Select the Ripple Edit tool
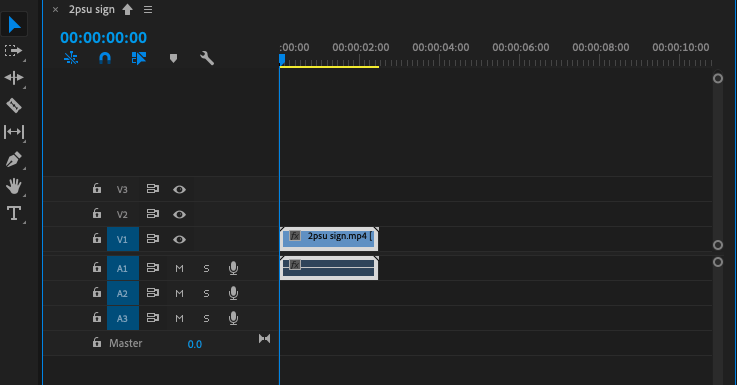Screen dimensions: 737x385 (14, 78)
